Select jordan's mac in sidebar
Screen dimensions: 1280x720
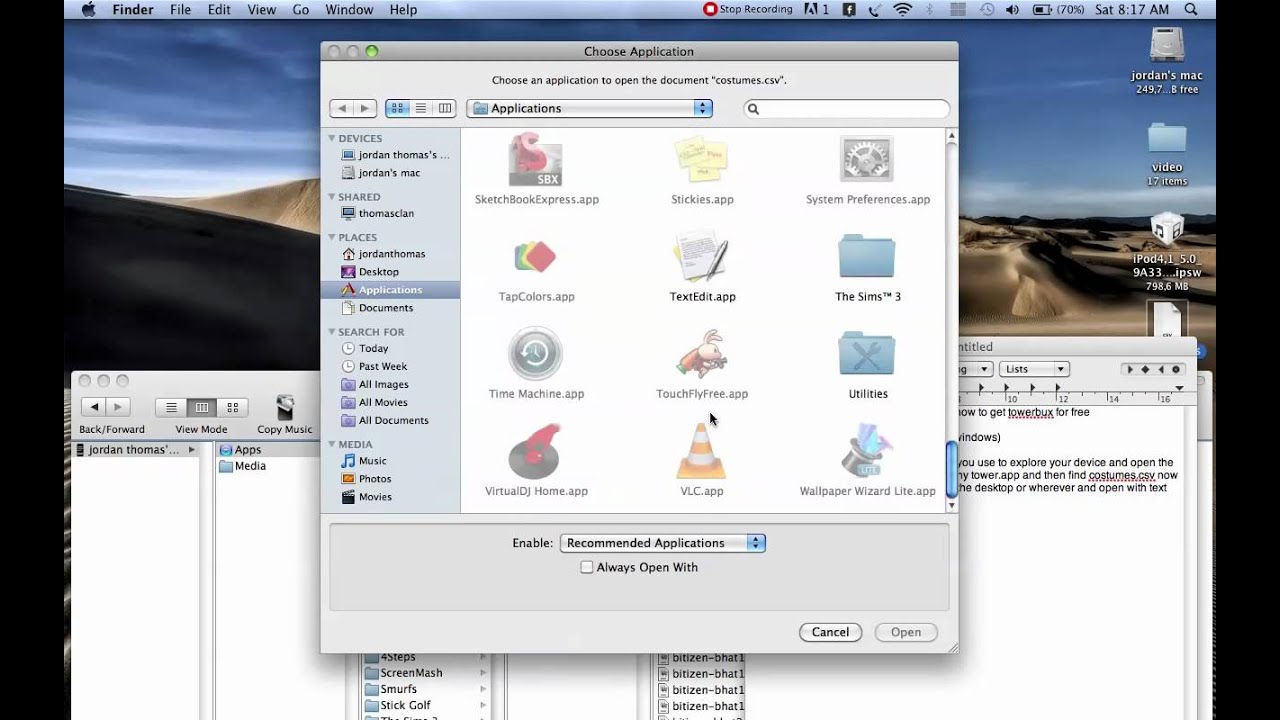[390, 173]
